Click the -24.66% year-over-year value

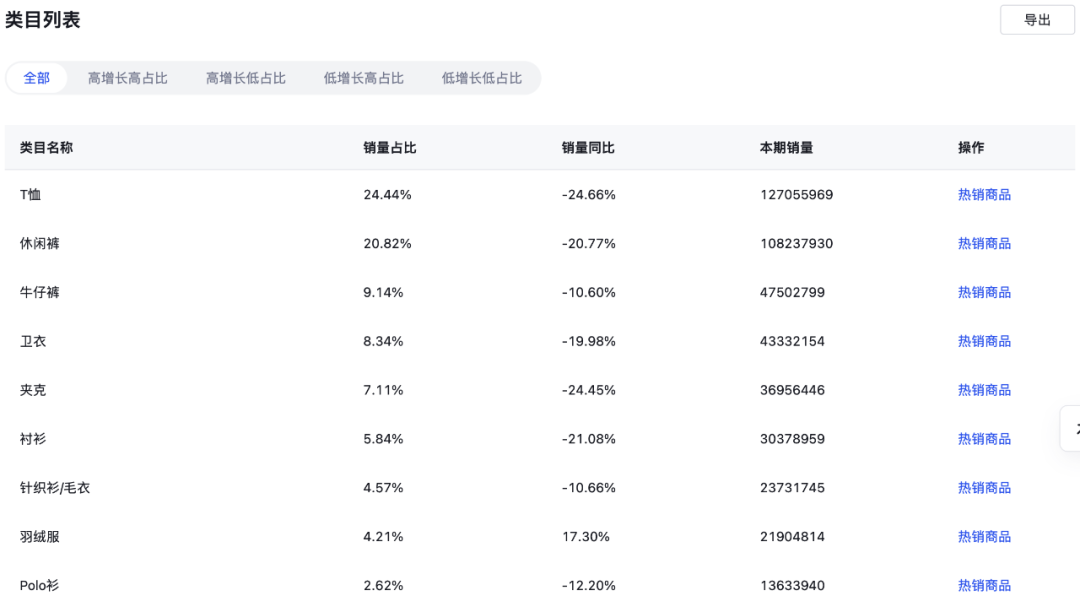click(588, 195)
